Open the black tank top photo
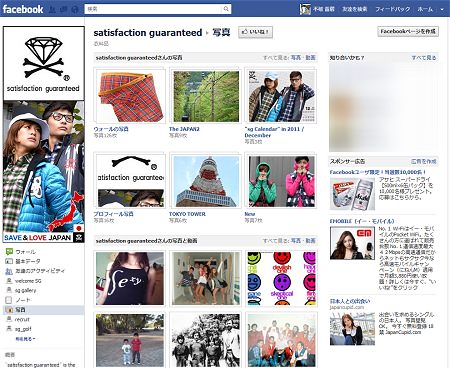The width and height of the screenshot is (450, 369). pyautogui.click(x=130, y=278)
